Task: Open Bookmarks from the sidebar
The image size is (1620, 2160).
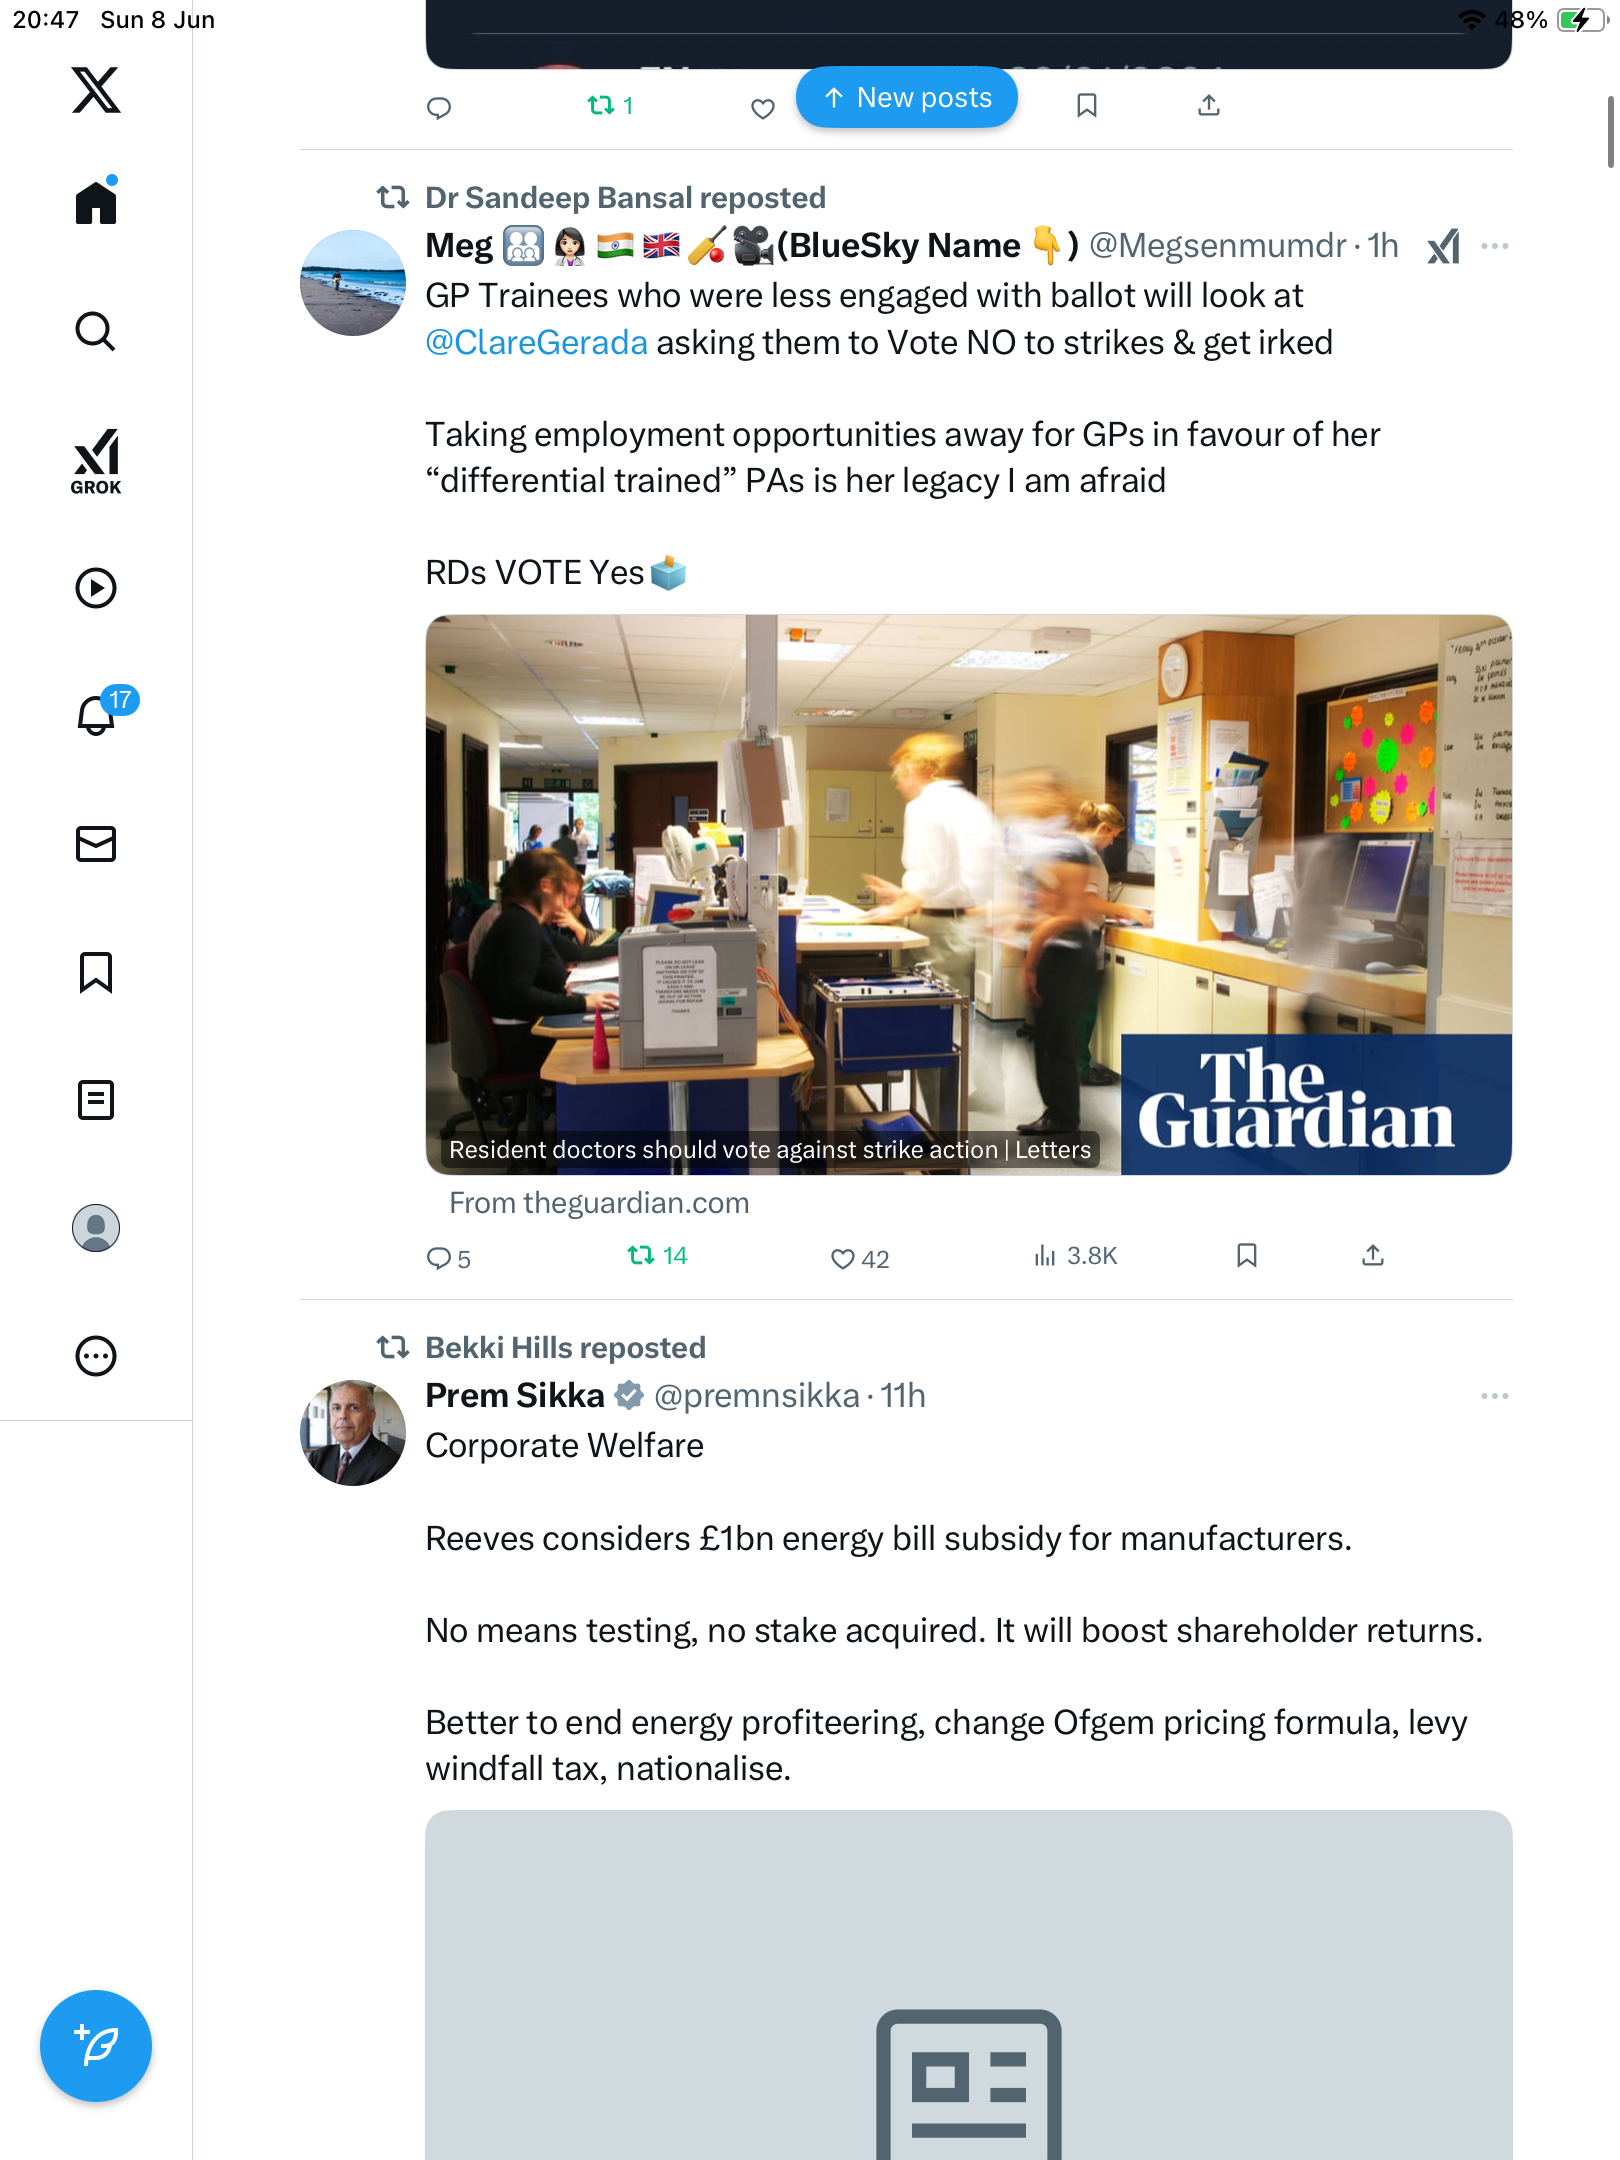Action: pos(96,972)
